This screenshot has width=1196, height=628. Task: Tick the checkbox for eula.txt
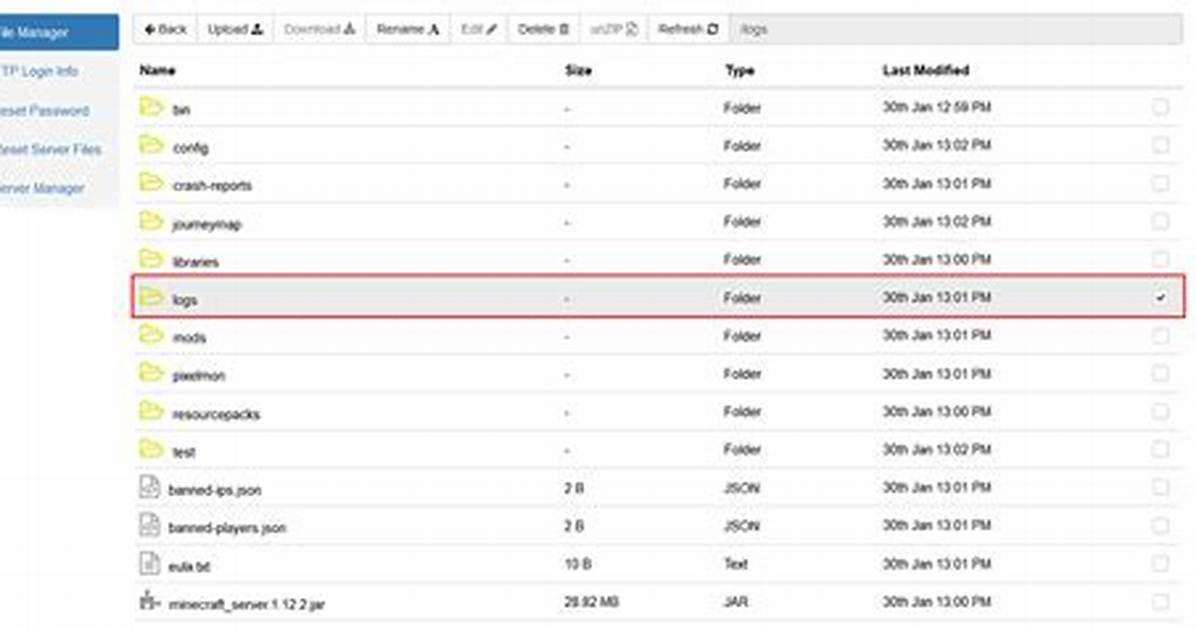point(1160,564)
